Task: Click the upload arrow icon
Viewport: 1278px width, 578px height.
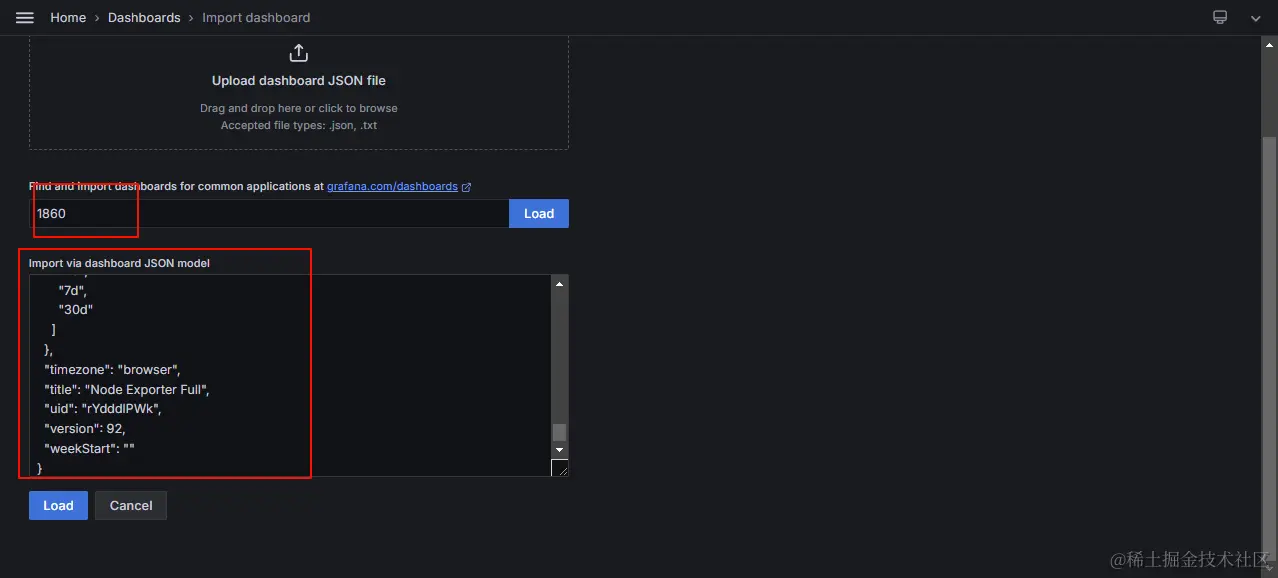Action: (x=298, y=53)
